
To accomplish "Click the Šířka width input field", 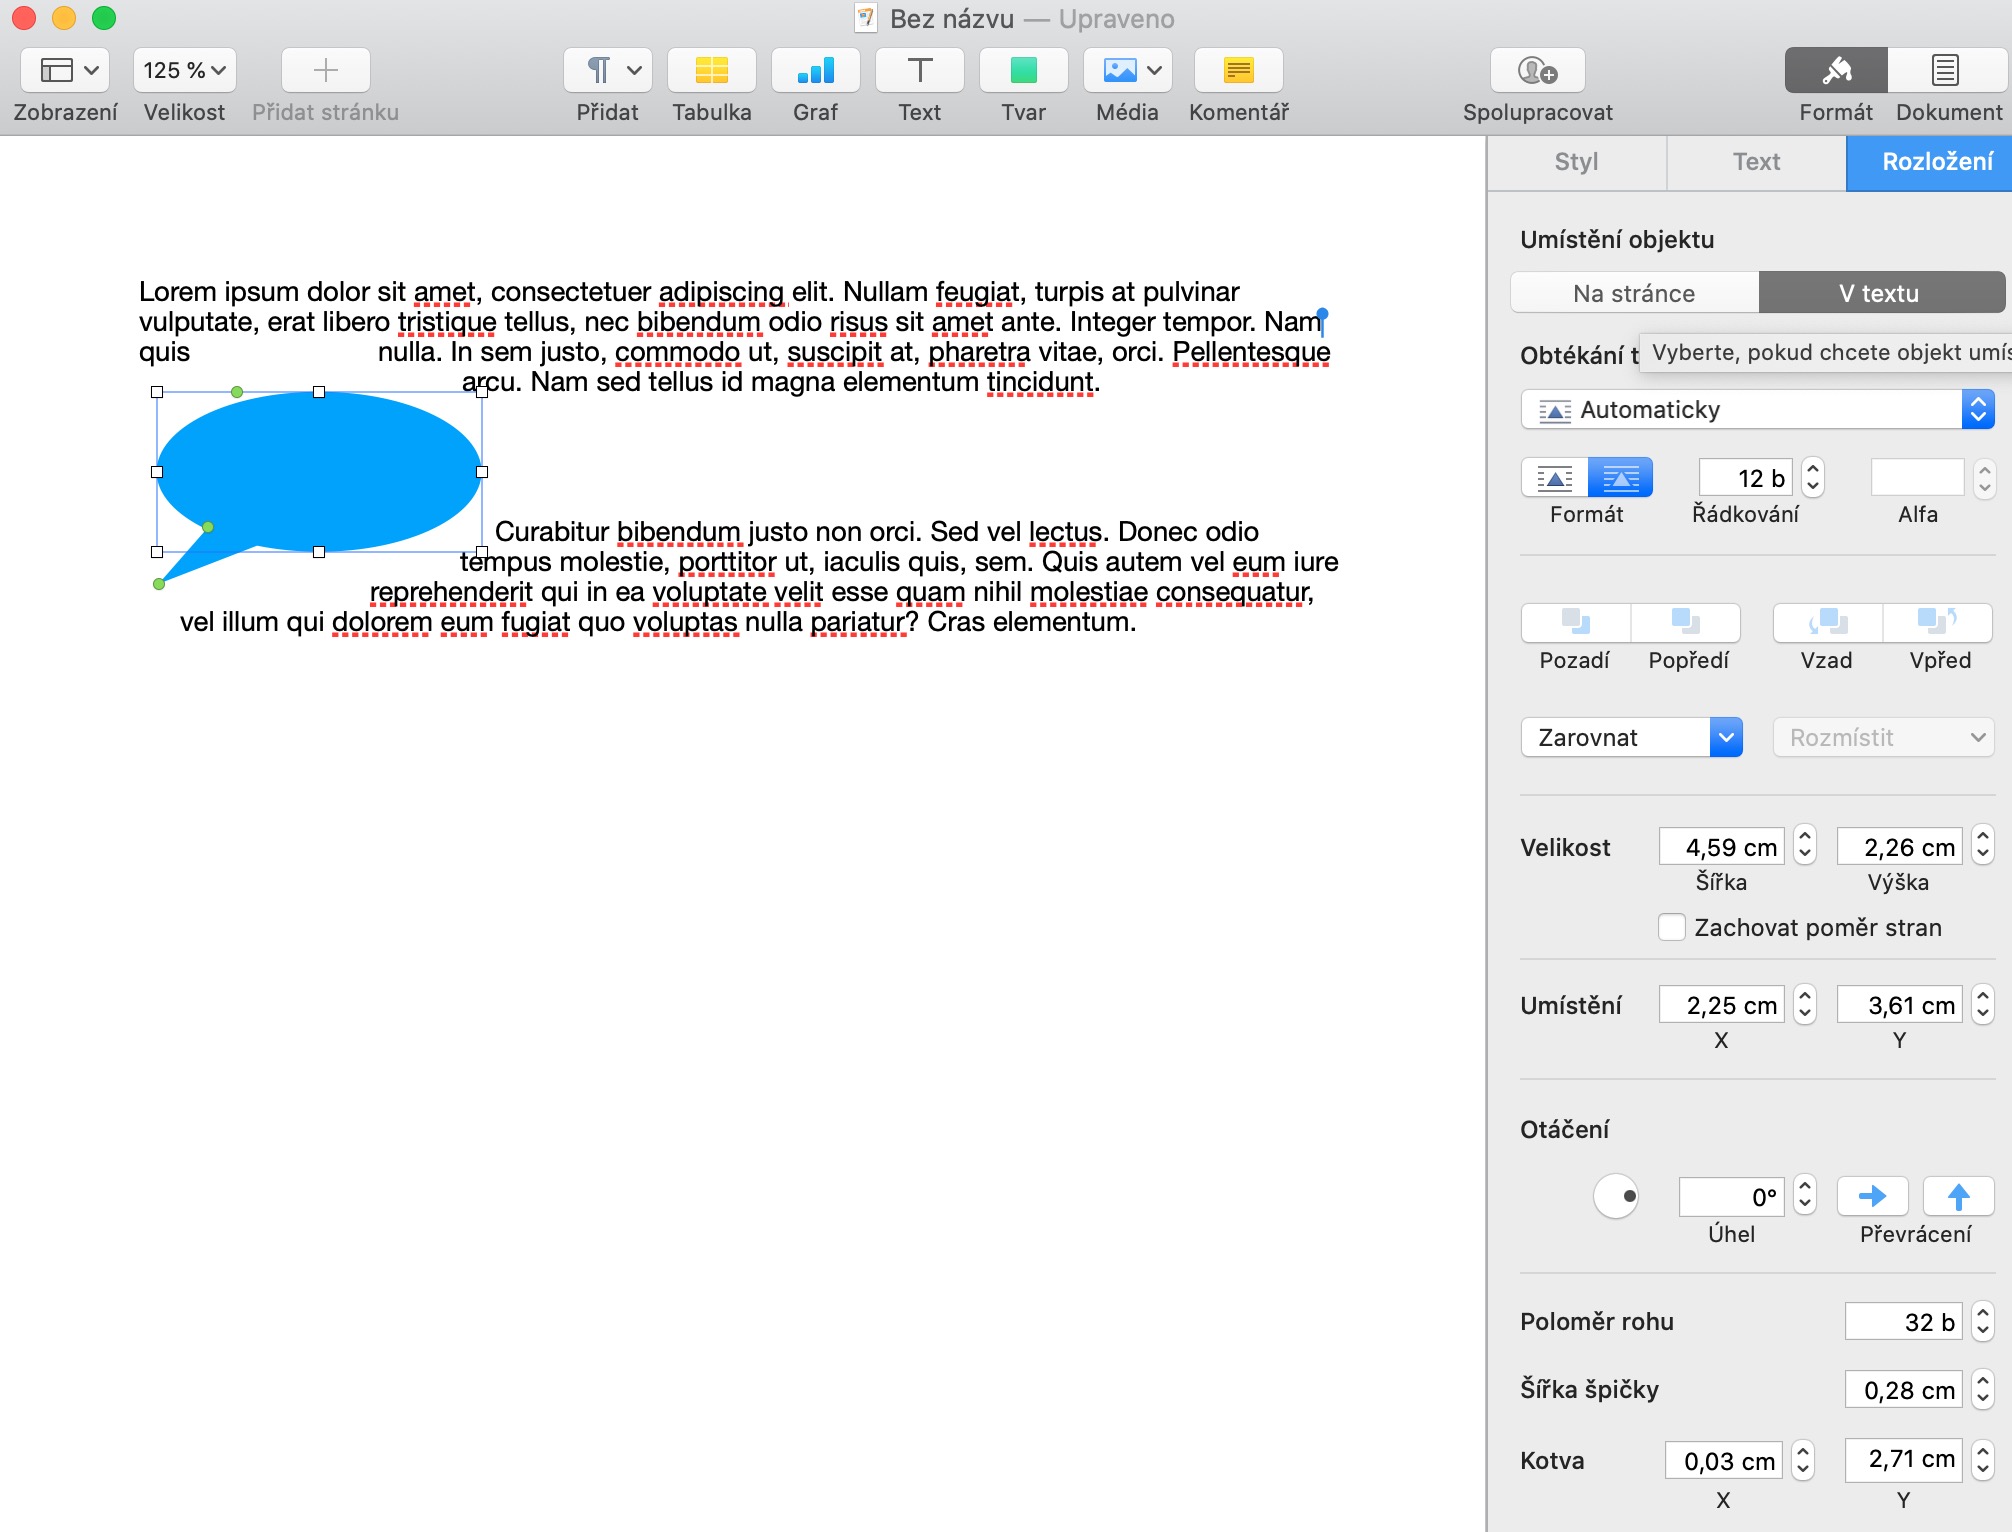I will [1722, 847].
